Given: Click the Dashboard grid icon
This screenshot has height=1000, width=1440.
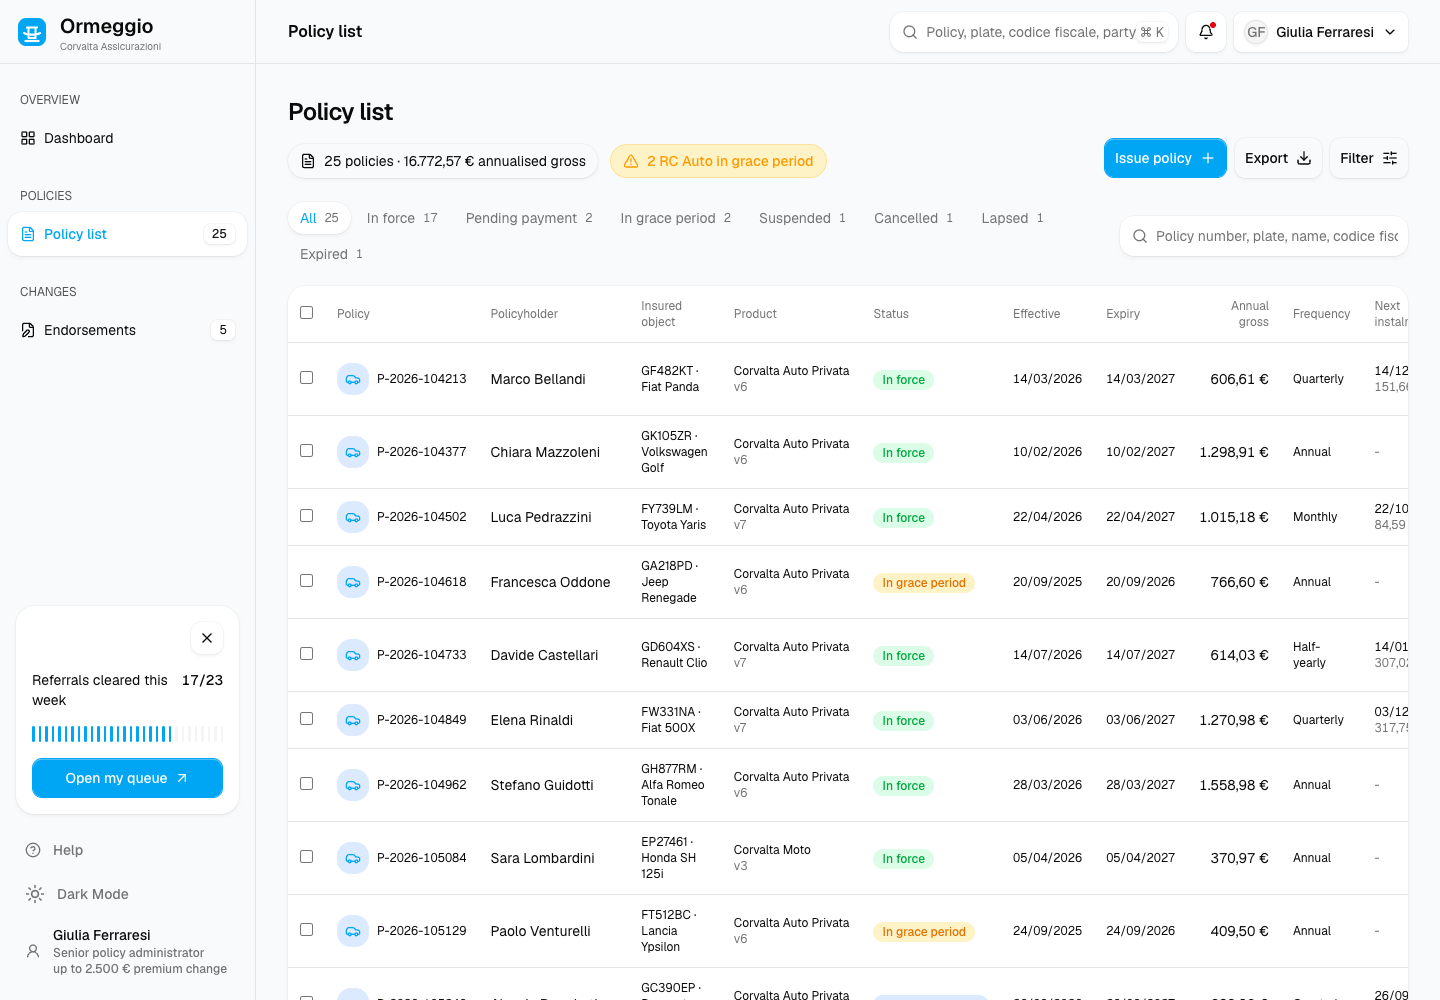Looking at the screenshot, I should [x=28, y=138].
